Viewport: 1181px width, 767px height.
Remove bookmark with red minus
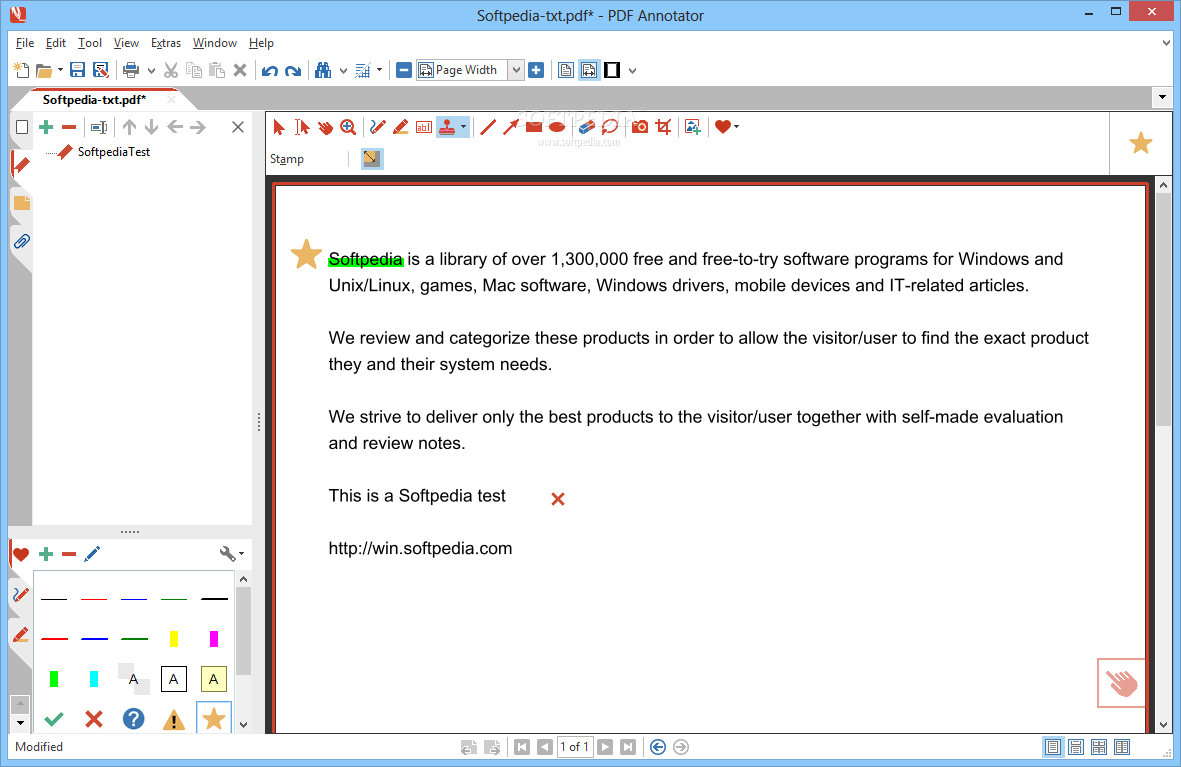(x=69, y=127)
